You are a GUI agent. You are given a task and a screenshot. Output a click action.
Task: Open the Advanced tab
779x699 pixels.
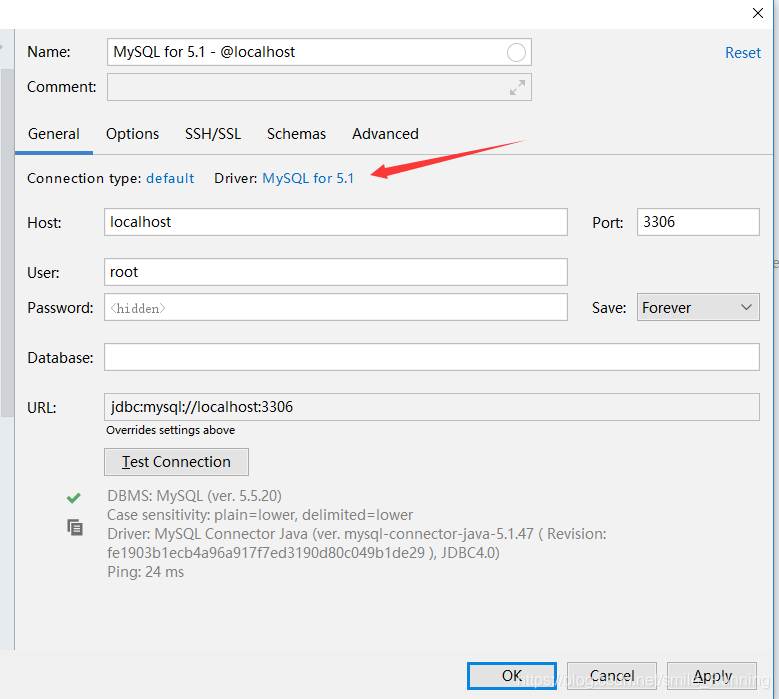(x=385, y=134)
